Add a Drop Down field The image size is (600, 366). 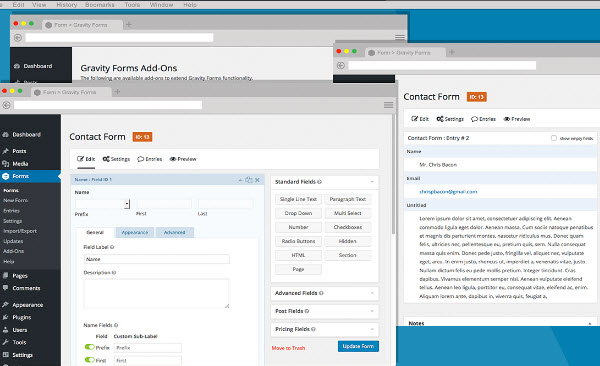click(x=298, y=213)
